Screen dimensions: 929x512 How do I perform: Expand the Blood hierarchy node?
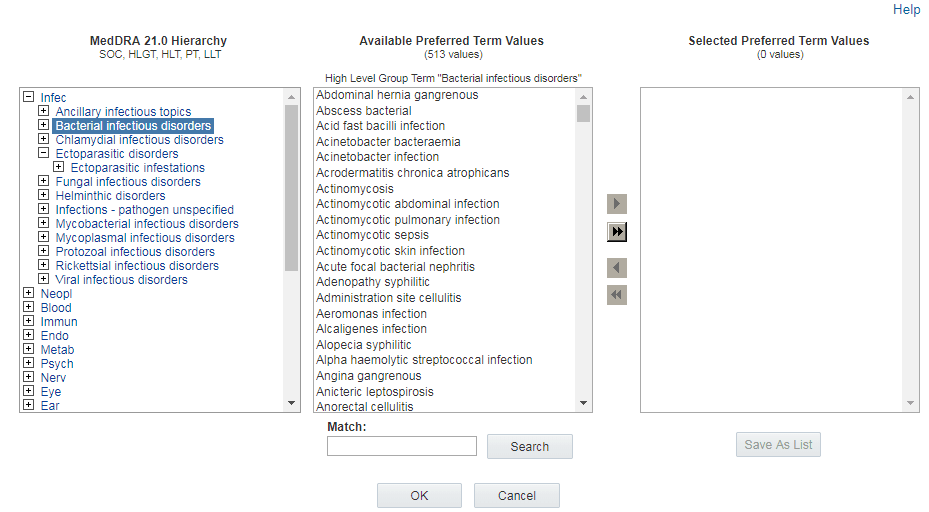[28, 308]
